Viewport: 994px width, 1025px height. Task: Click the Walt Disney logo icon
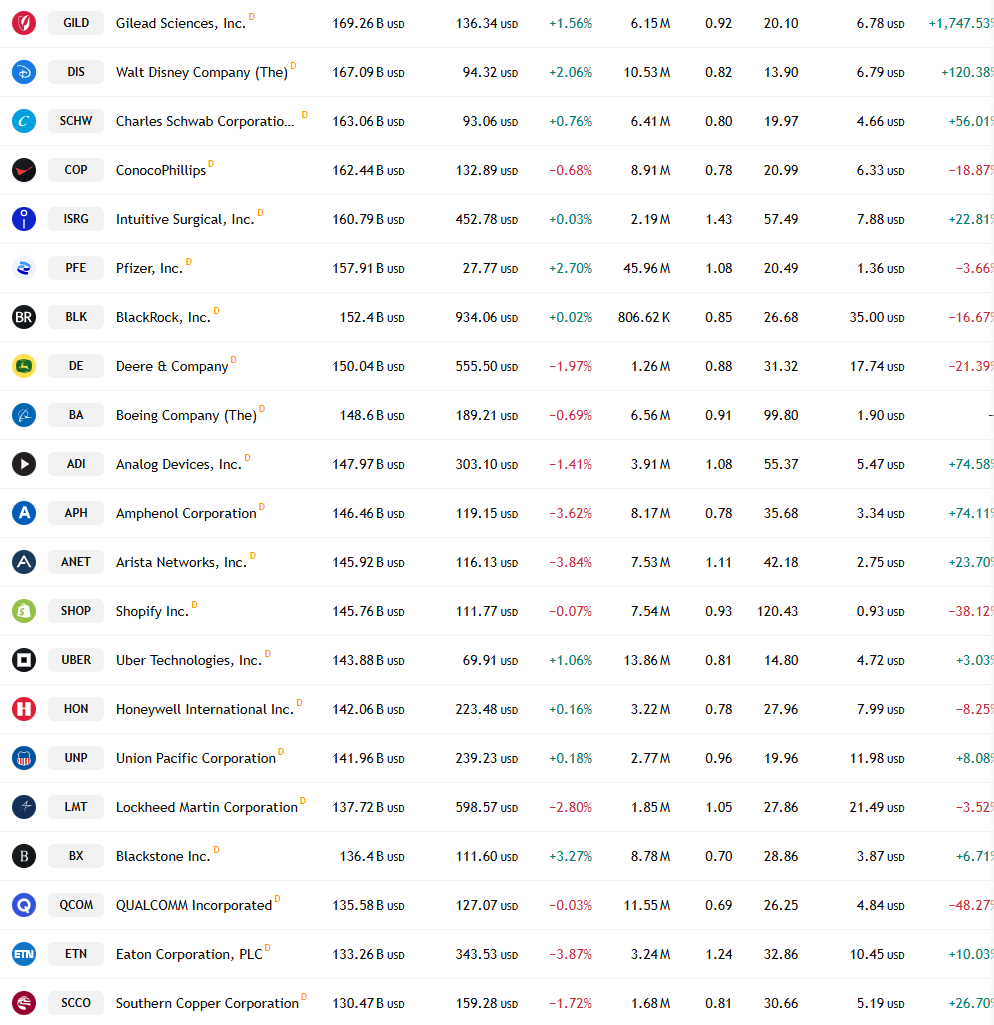tap(24, 72)
